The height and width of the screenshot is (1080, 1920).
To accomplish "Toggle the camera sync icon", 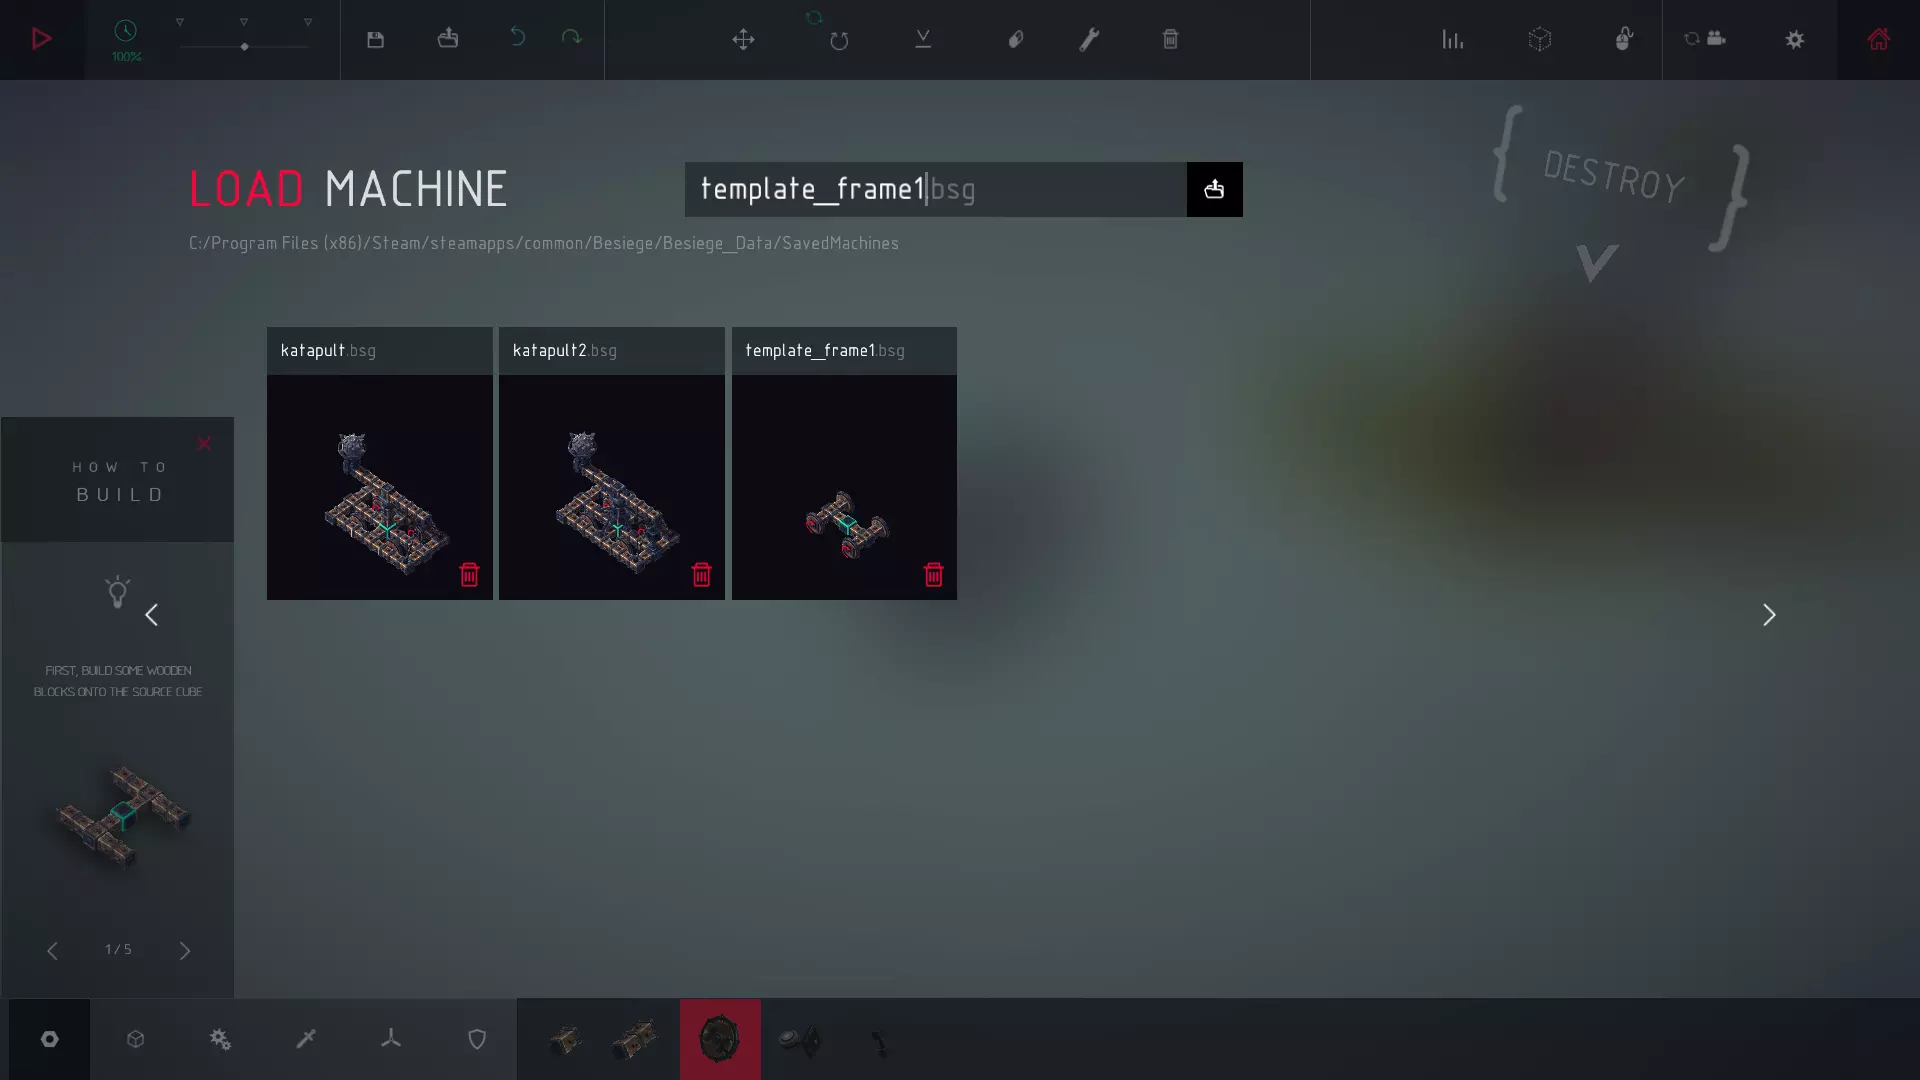I will pyautogui.click(x=1704, y=39).
